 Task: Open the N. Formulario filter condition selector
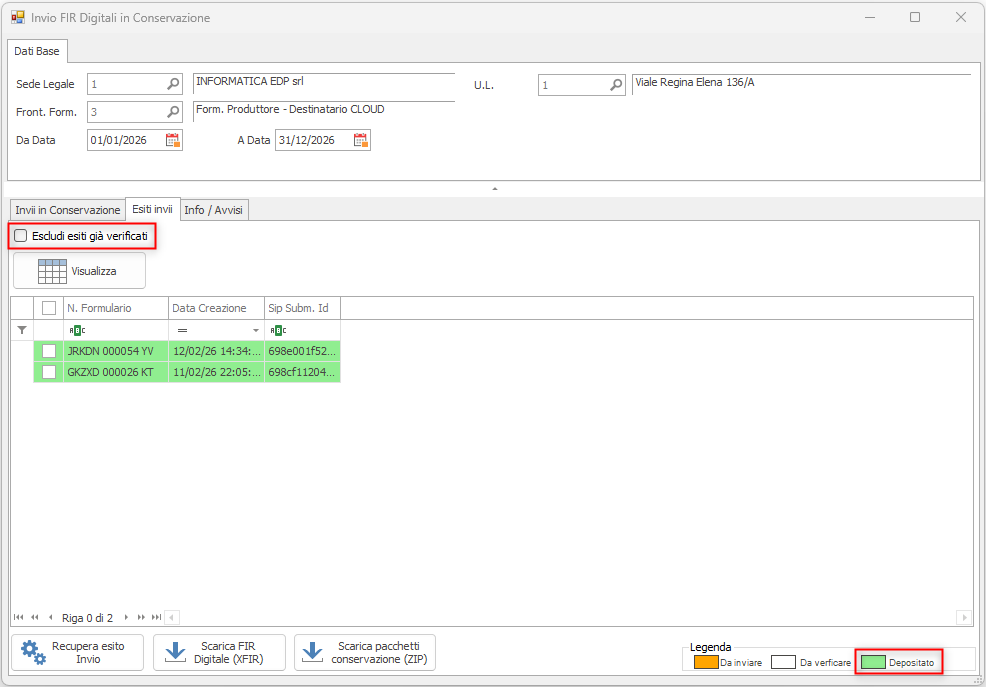click(77, 330)
